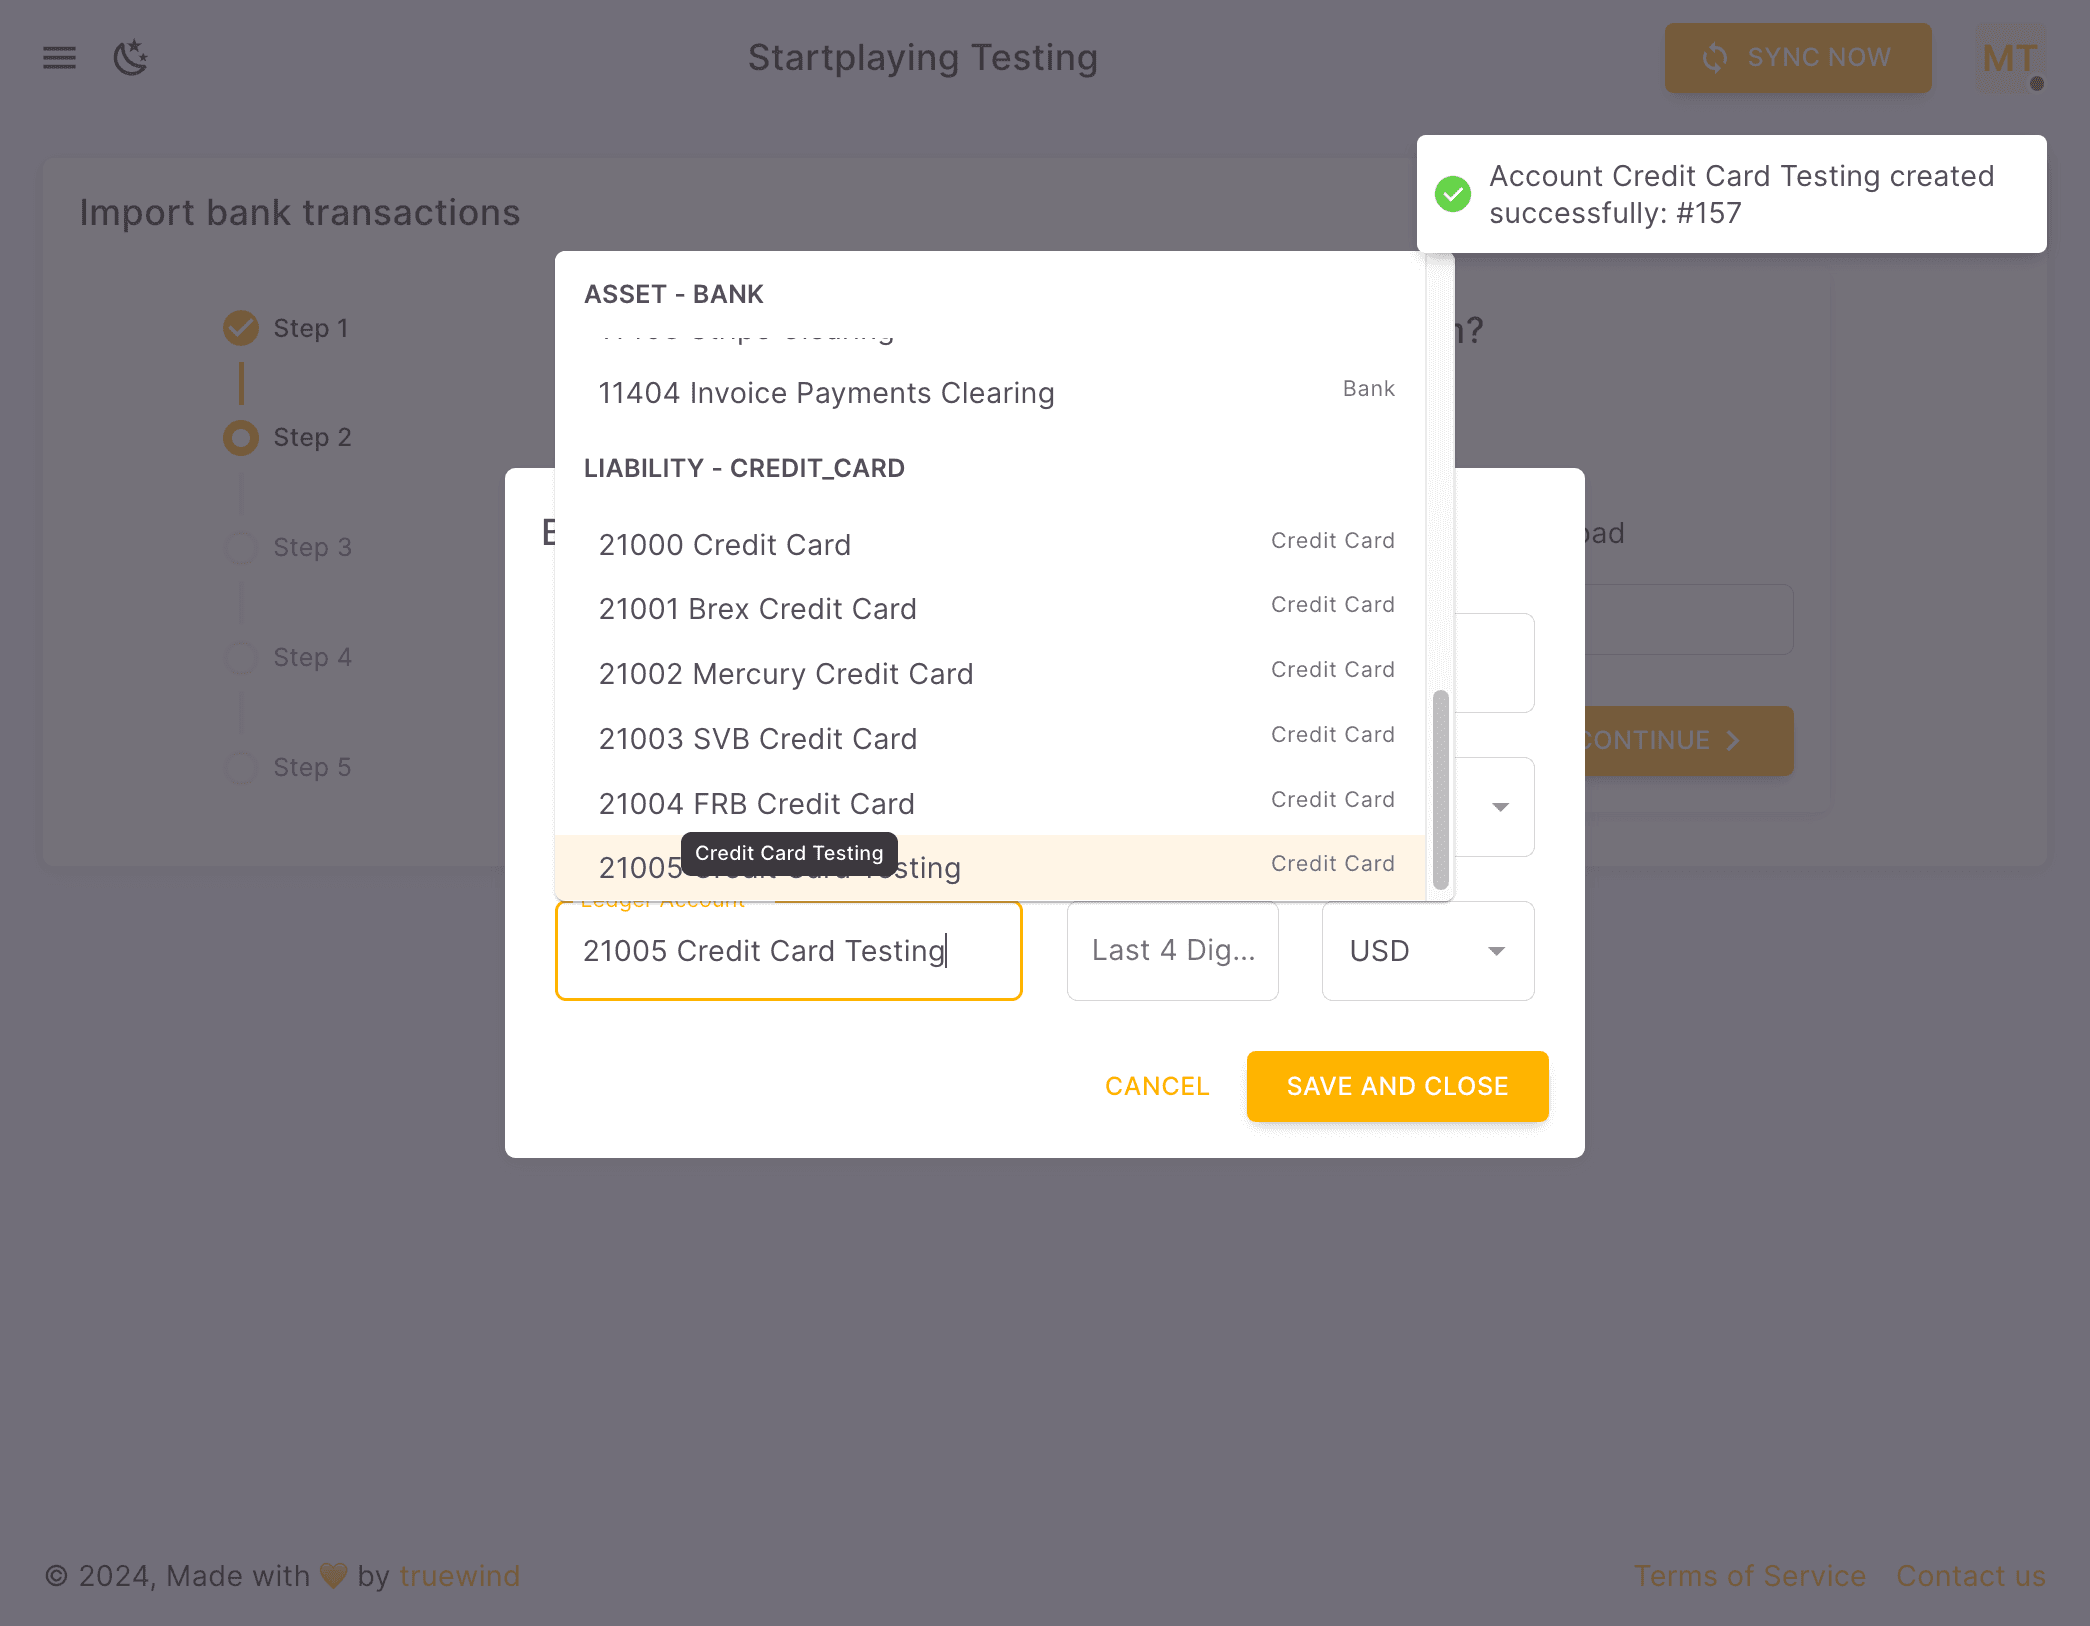The width and height of the screenshot is (2090, 1626).
Task: Open the Terms of Service link
Action: pyautogui.click(x=1750, y=1576)
